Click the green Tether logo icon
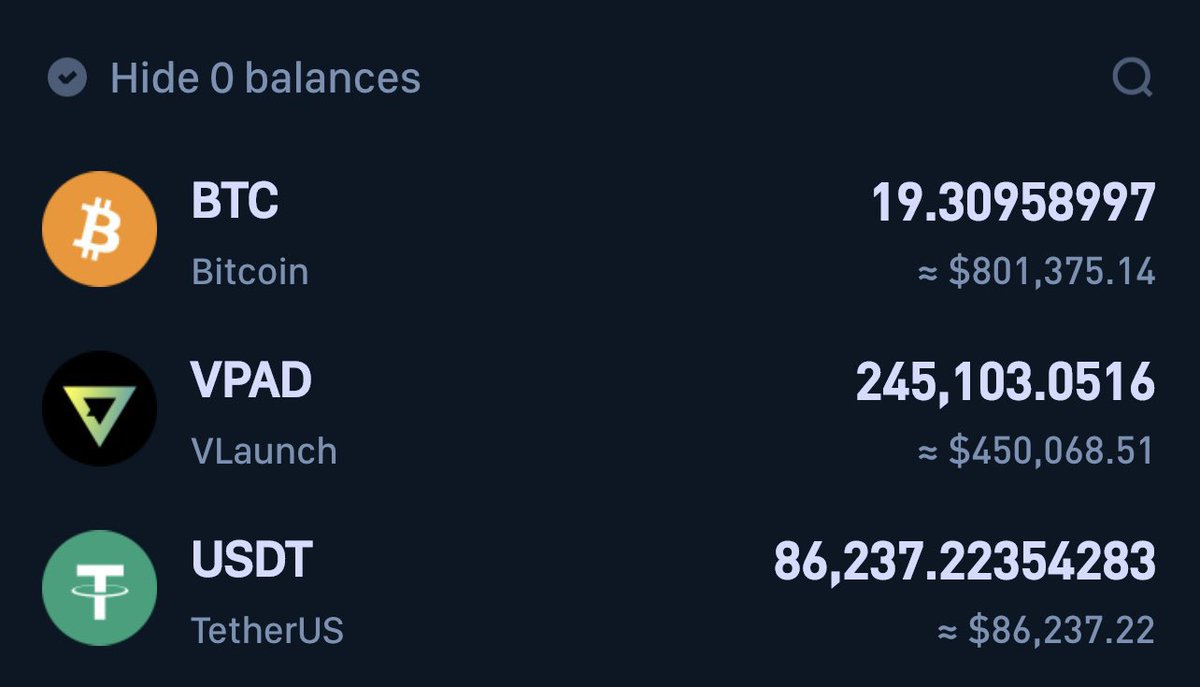The width and height of the screenshot is (1200, 687). point(99,588)
